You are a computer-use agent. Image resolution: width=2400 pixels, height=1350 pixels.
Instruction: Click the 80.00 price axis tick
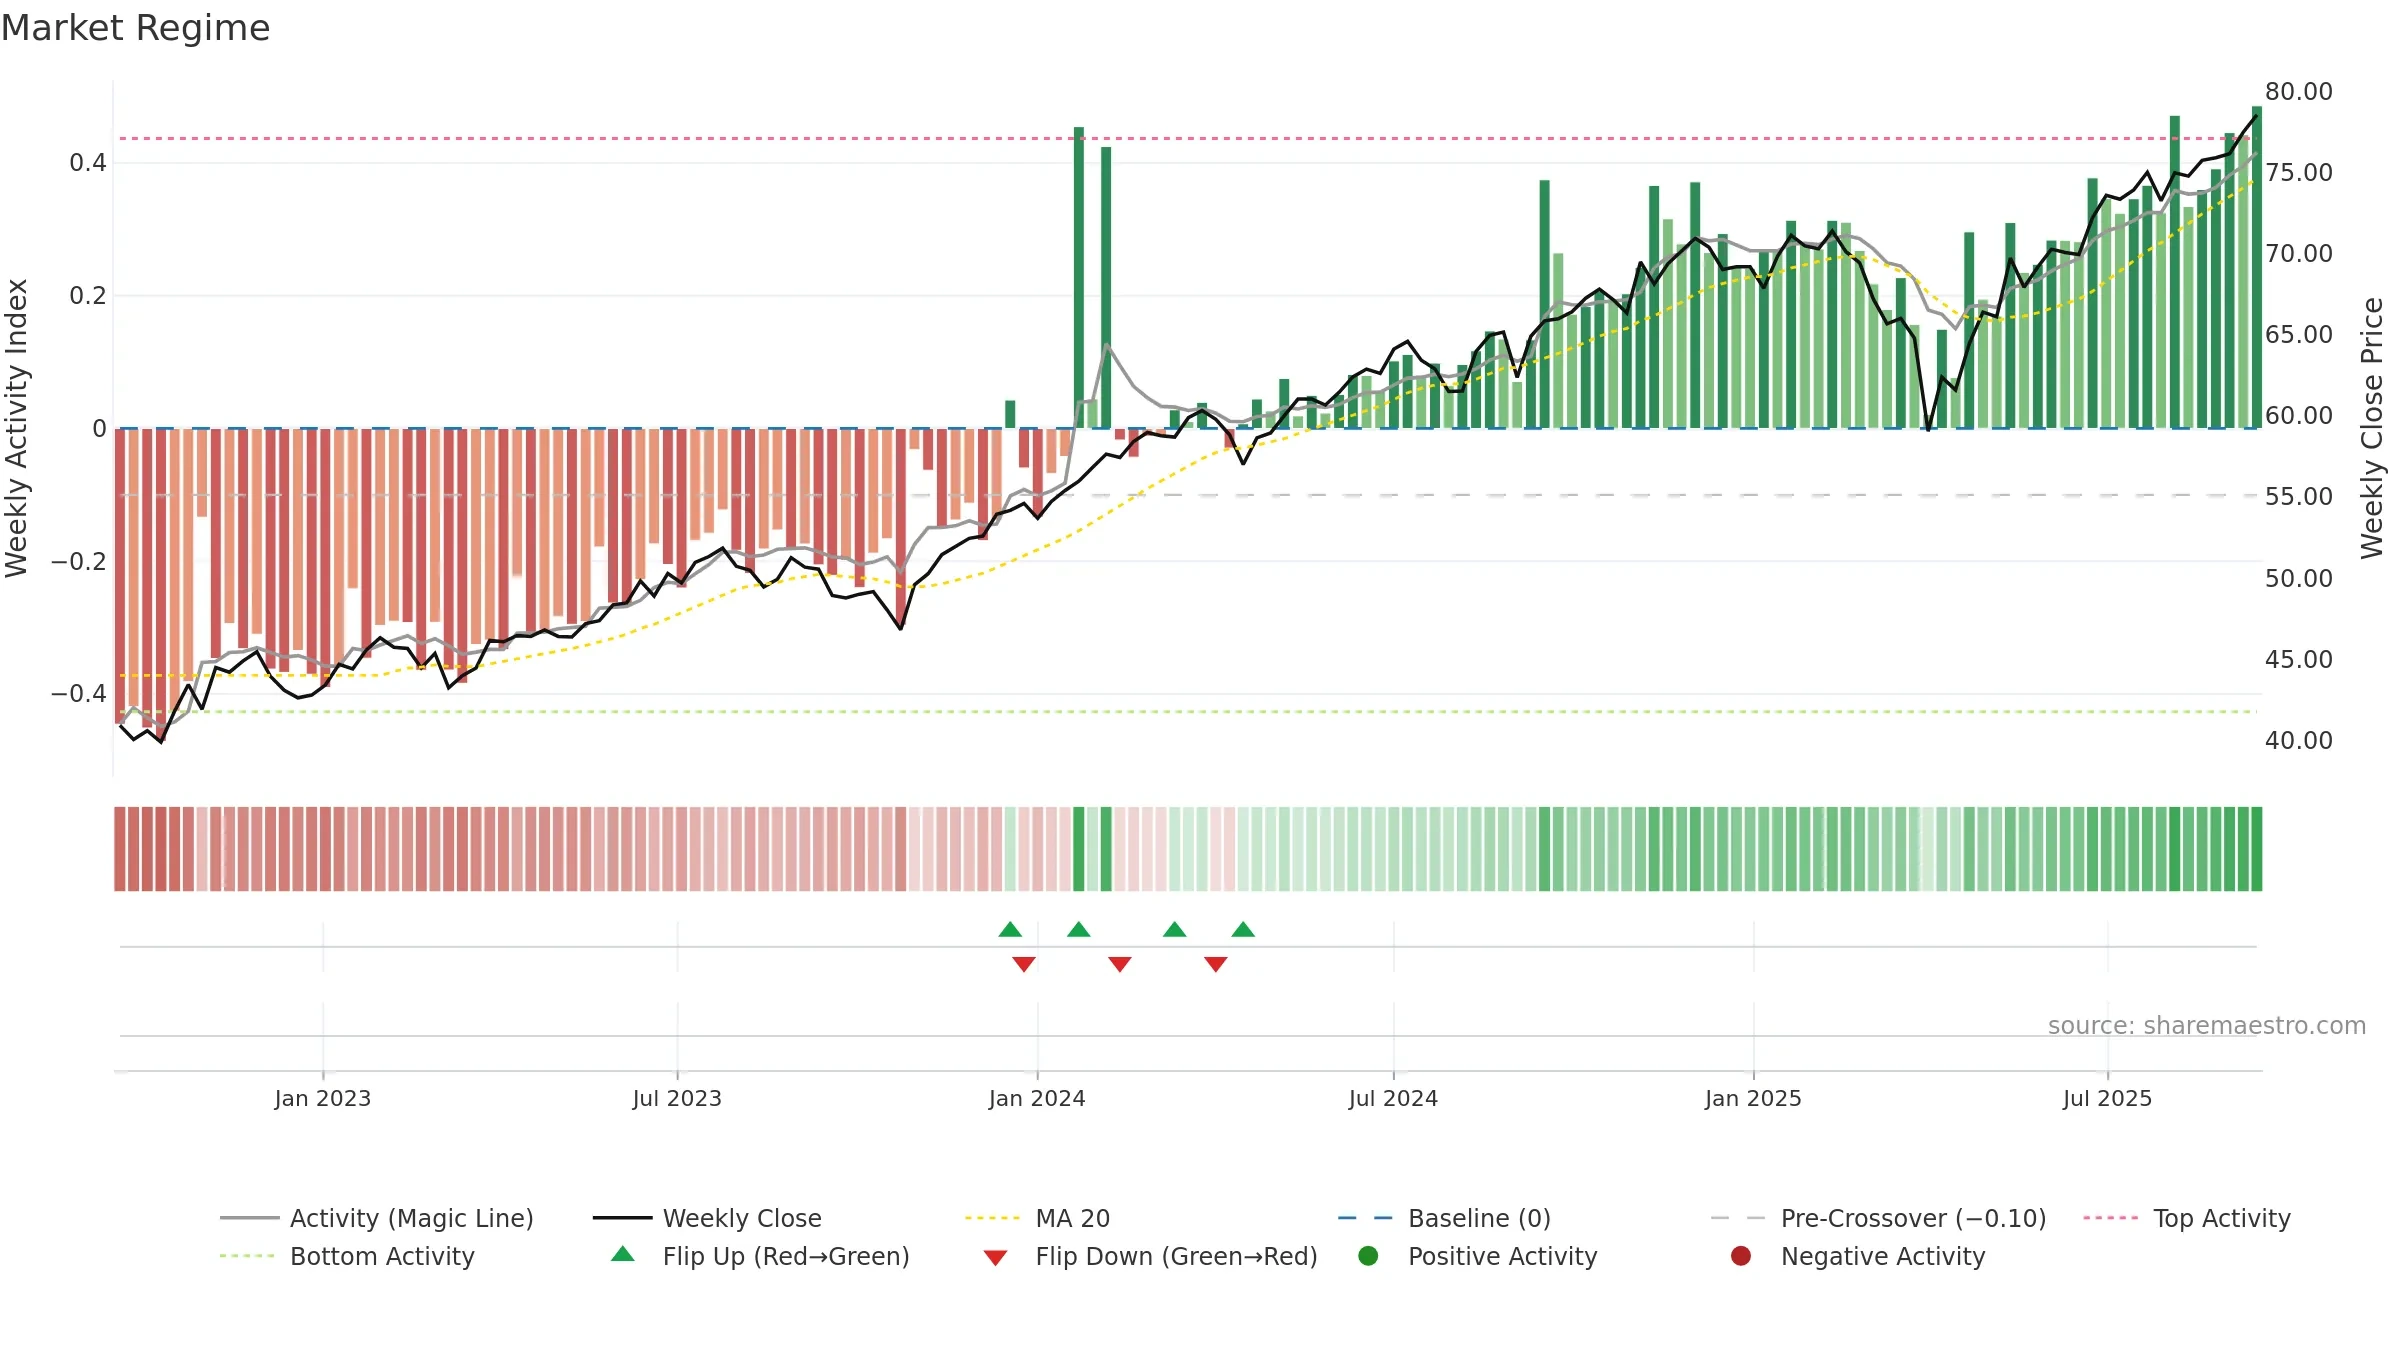(2299, 91)
